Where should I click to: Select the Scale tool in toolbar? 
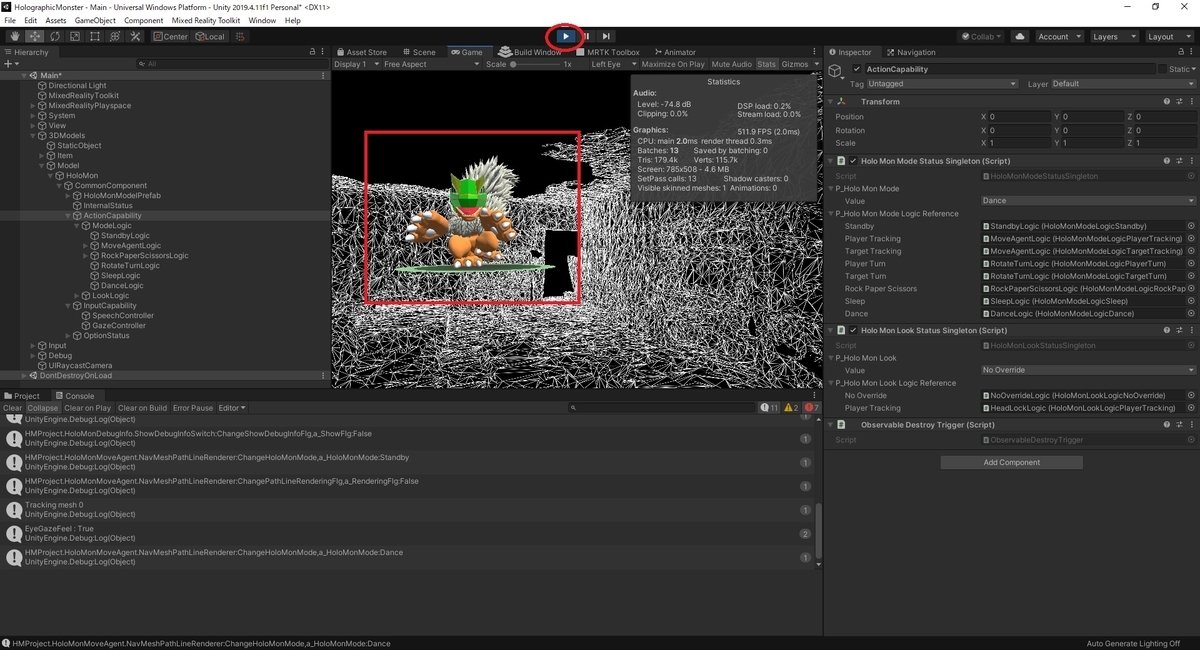75,37
